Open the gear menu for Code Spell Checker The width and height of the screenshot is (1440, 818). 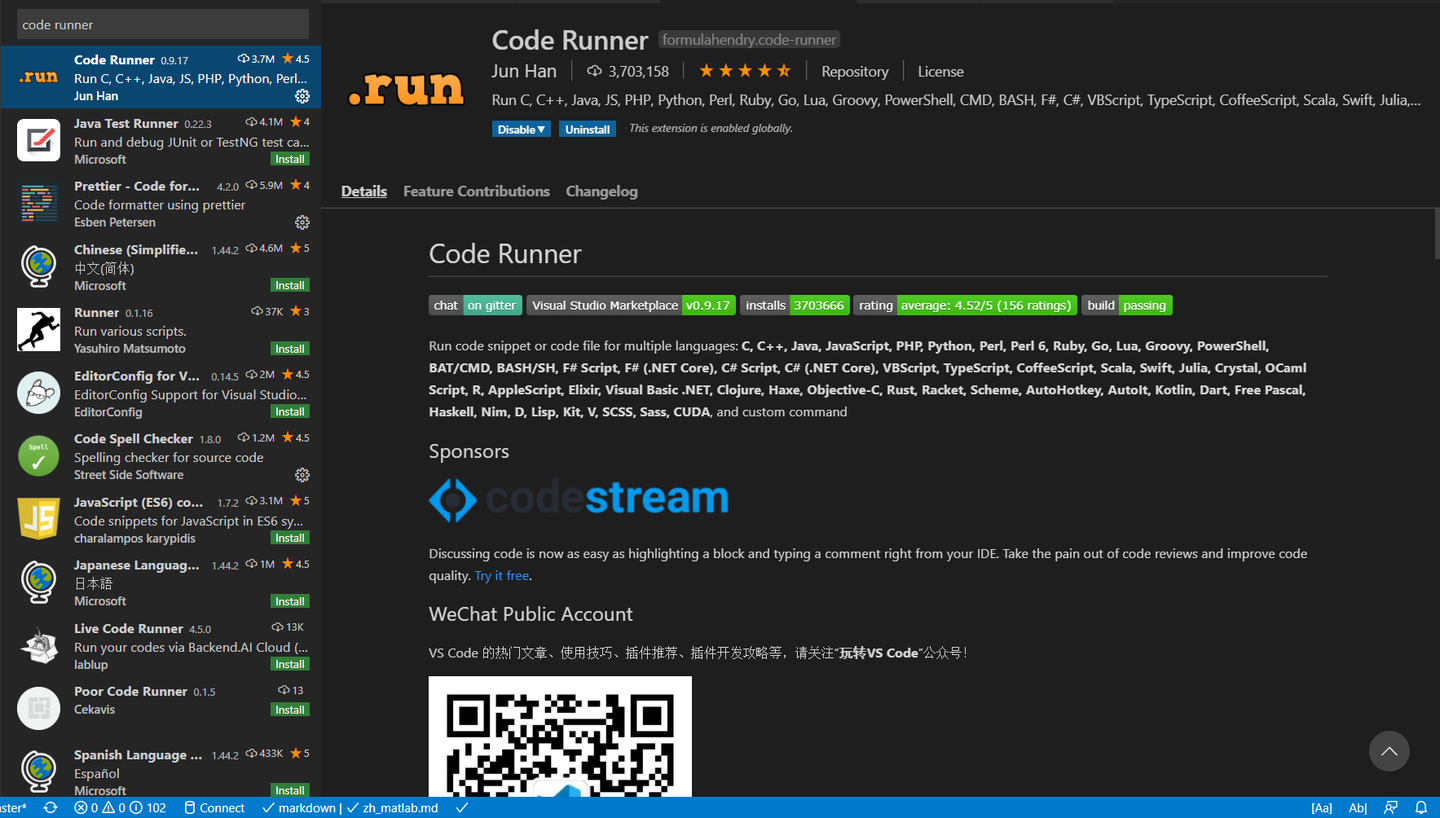click(302, 475)
